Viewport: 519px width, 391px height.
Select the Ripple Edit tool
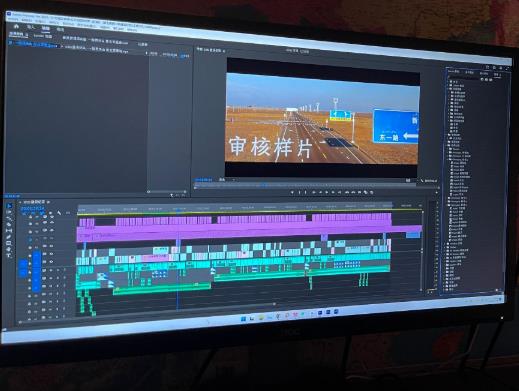click(9, 218)
